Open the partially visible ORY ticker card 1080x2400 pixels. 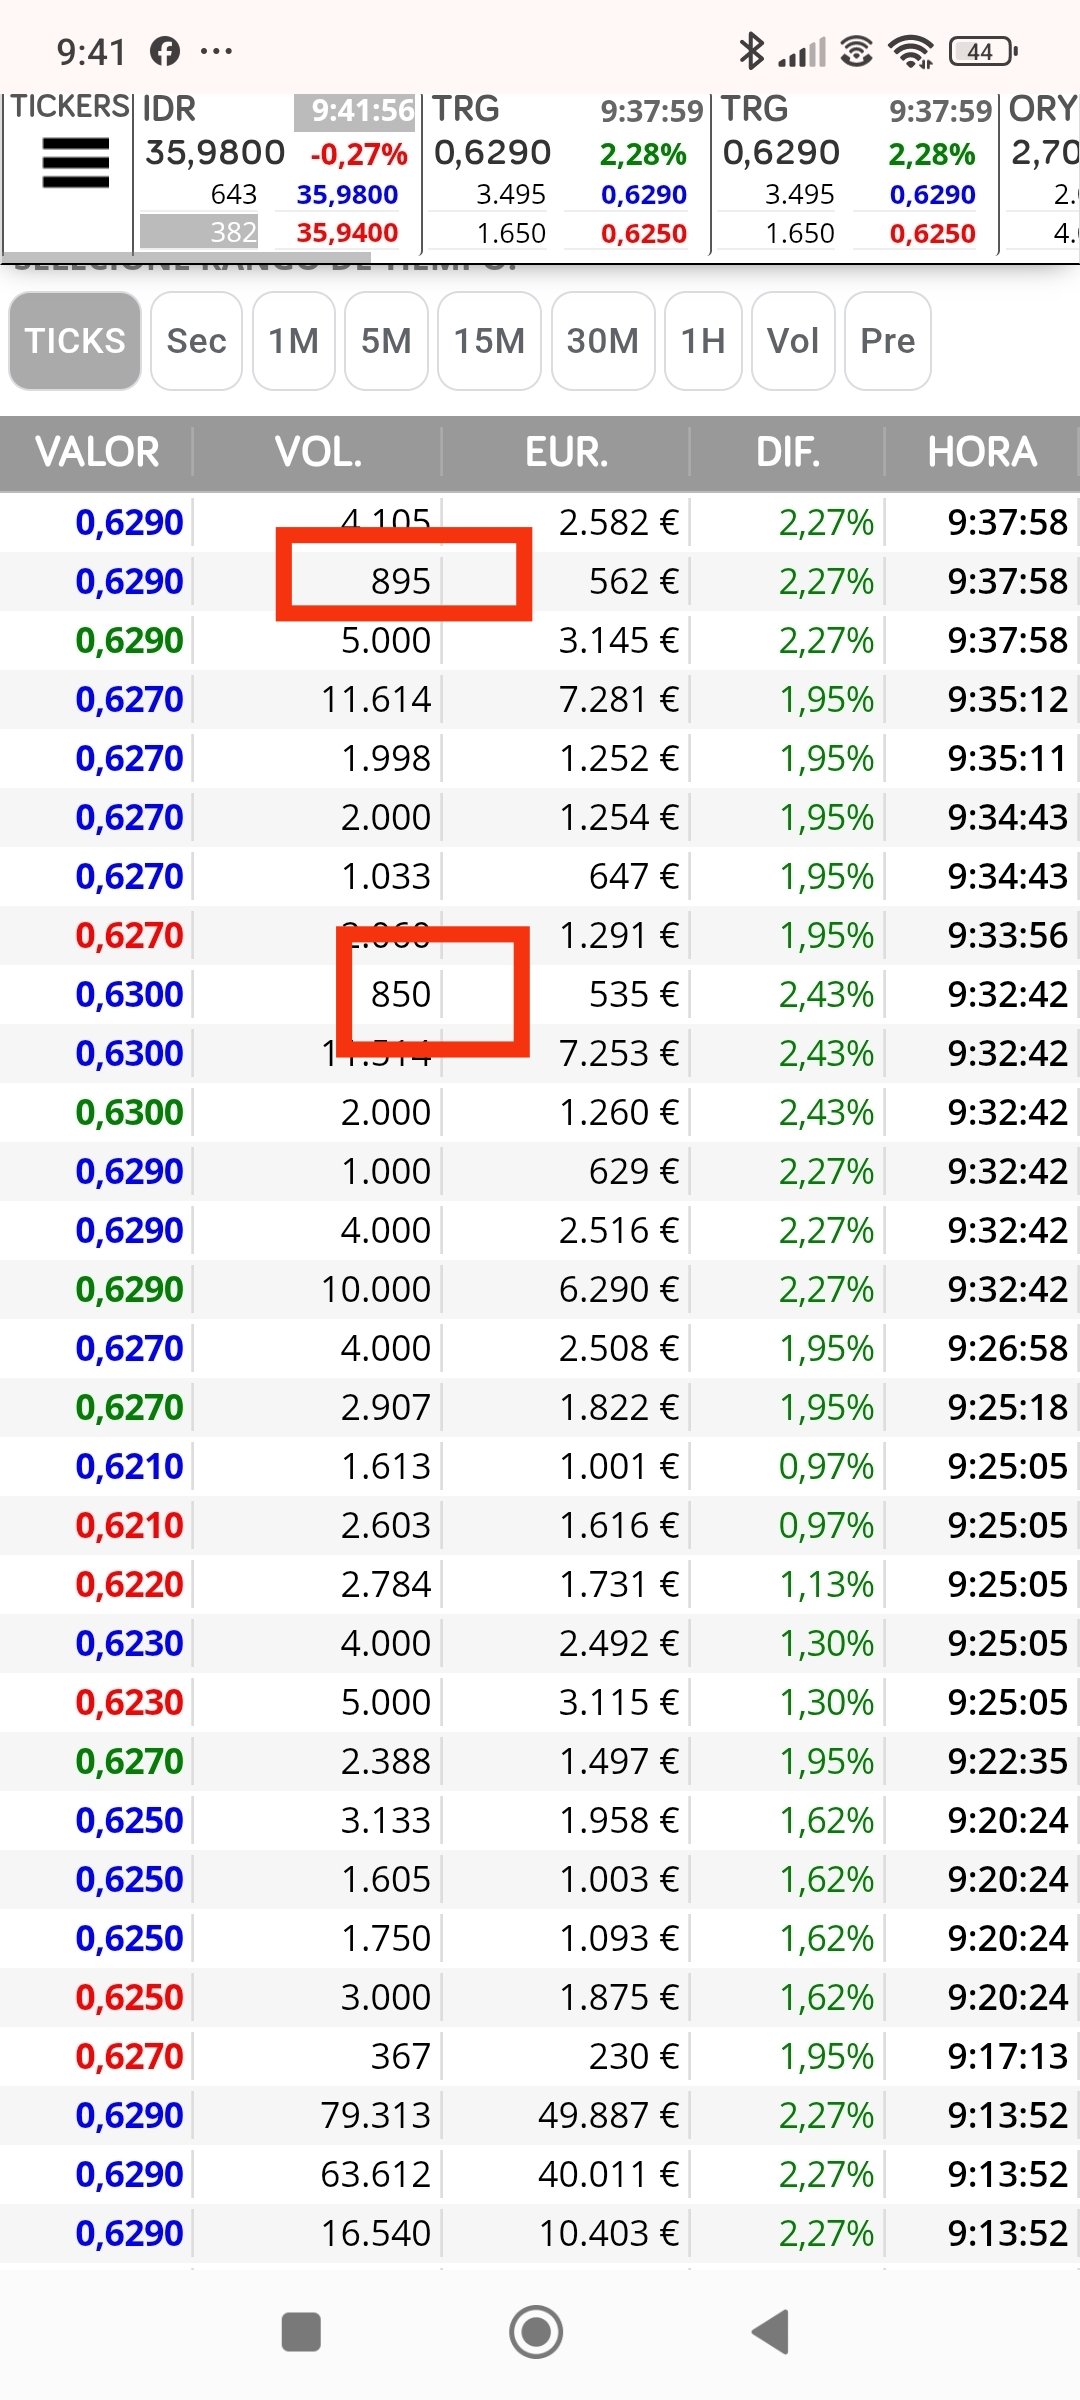pyautogui.click(x=1040, y=172)
